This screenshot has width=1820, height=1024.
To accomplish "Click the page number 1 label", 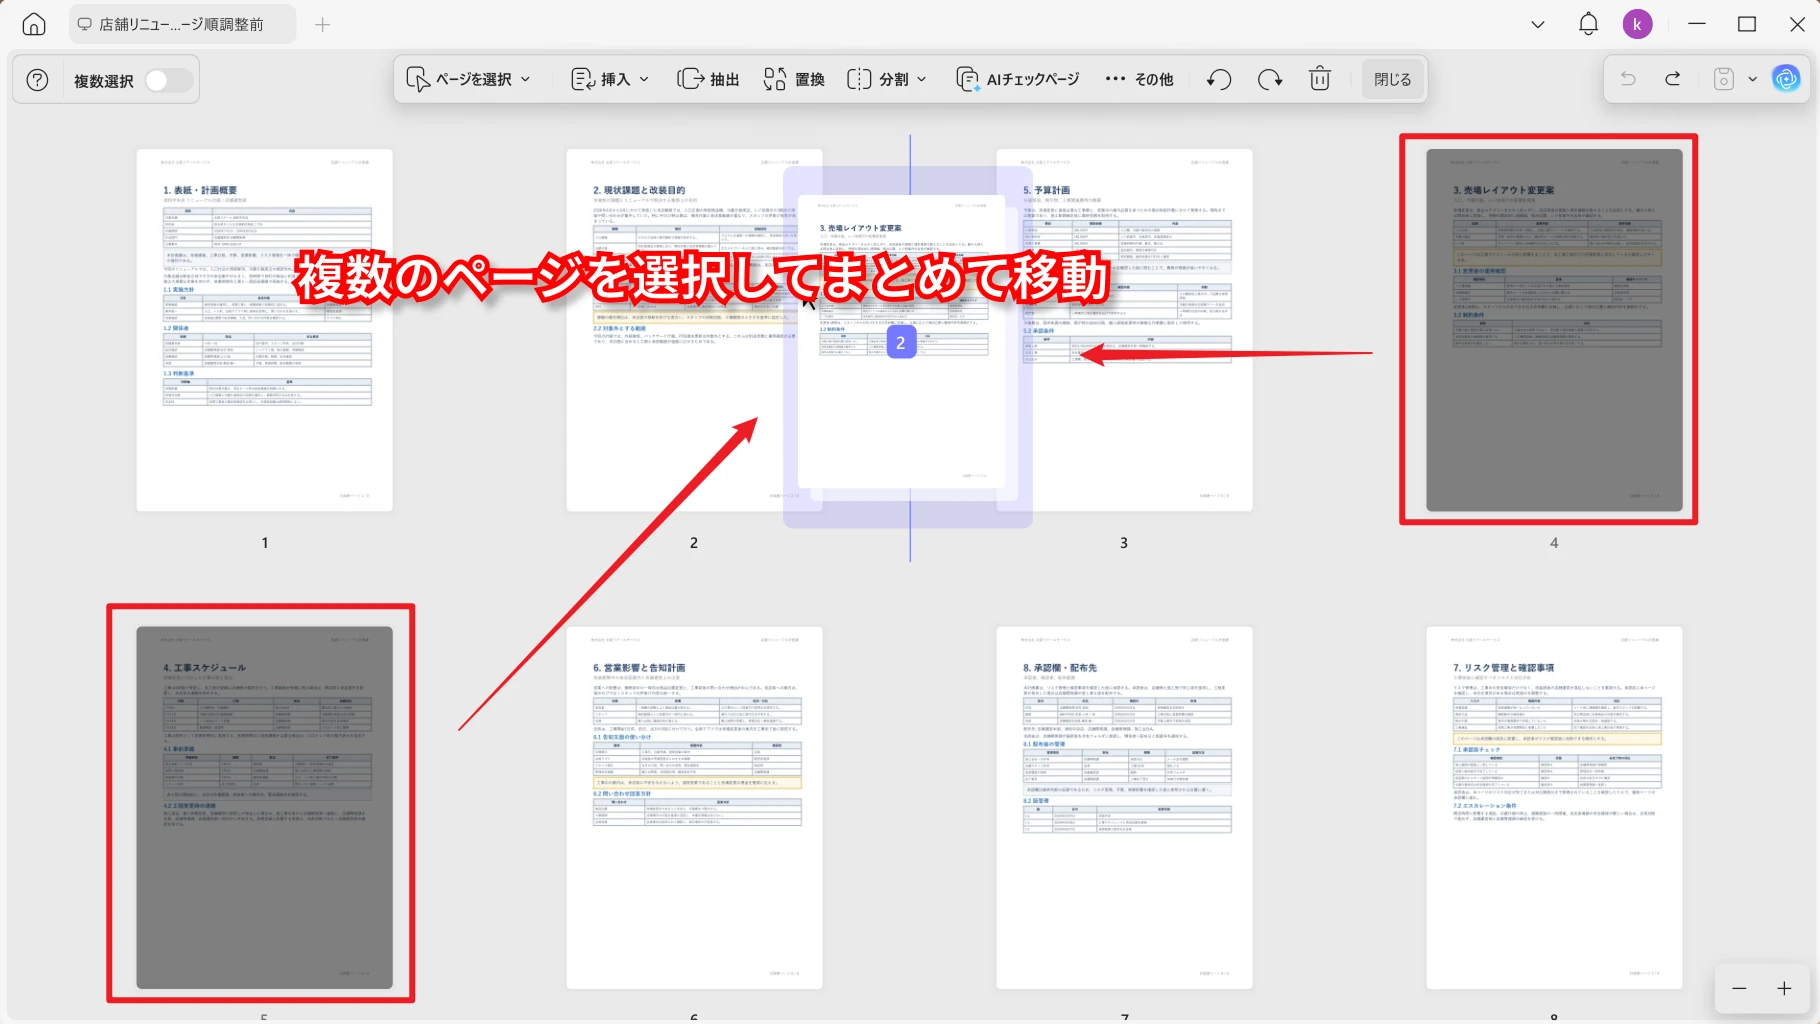I will click(x=265, y=542).
